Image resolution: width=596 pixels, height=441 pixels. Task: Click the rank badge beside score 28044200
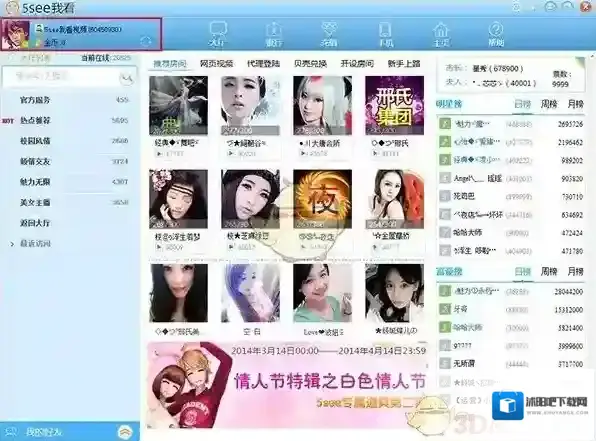[445, 291]
